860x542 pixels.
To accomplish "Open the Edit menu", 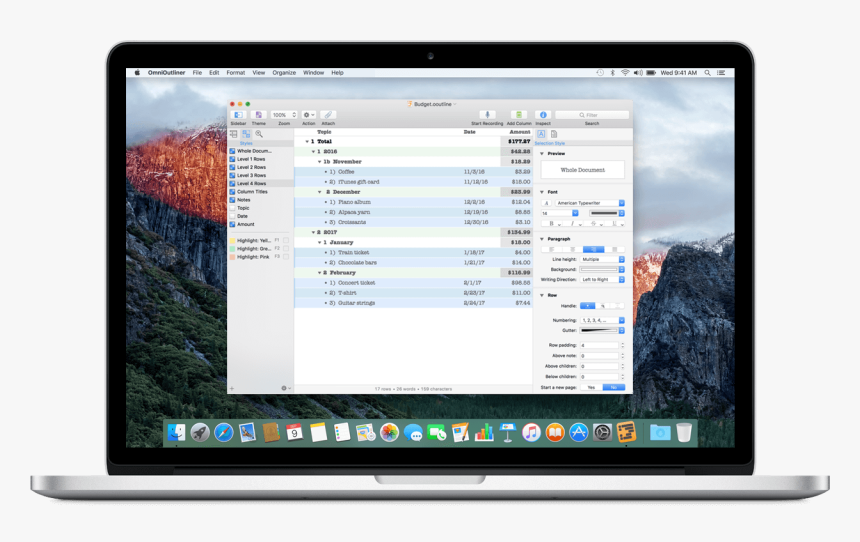I will click(x=214, y=72).
